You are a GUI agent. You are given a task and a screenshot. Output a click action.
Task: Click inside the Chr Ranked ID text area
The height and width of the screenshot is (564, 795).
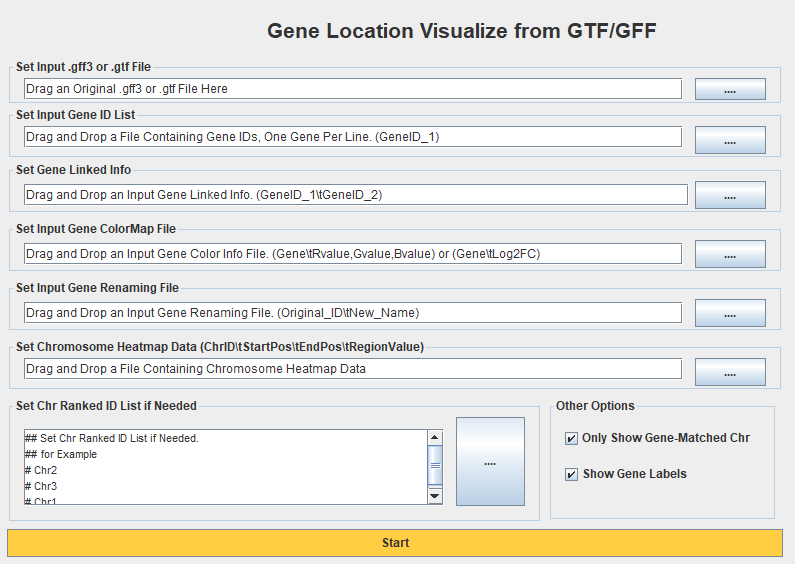225,467
